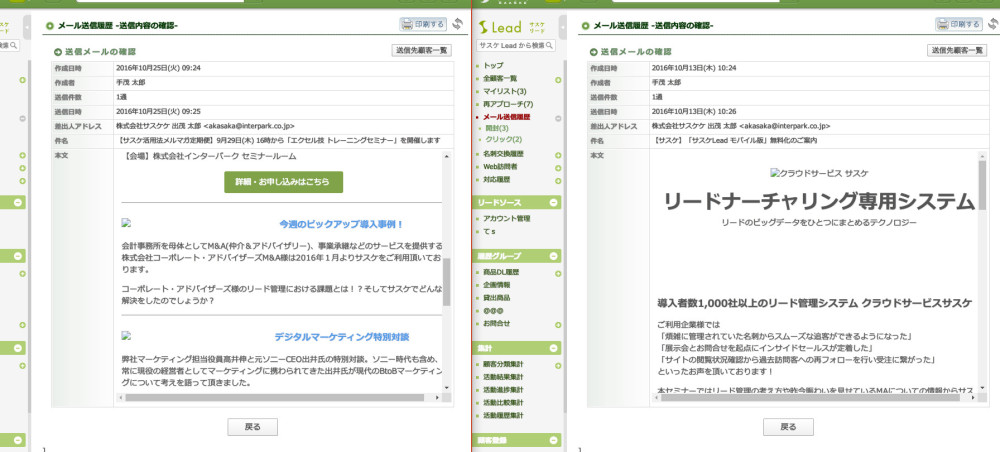The height and width of the screenshot is (452, 1000).
Task: Click the 印刷する print button in right window
Action: pyautogui.click(x=958, y=24)
